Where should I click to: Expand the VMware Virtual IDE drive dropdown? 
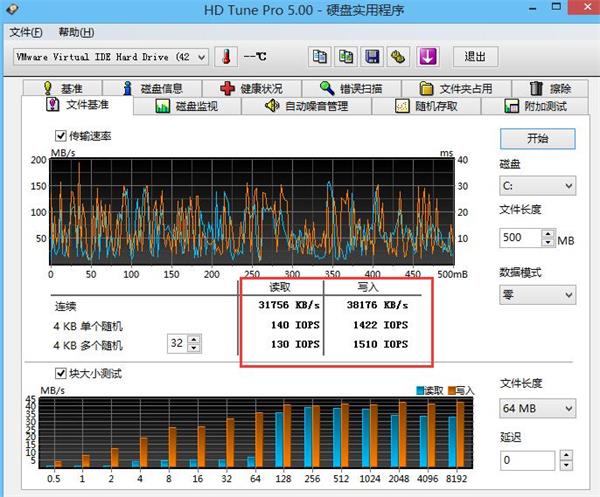coord(201,57)
